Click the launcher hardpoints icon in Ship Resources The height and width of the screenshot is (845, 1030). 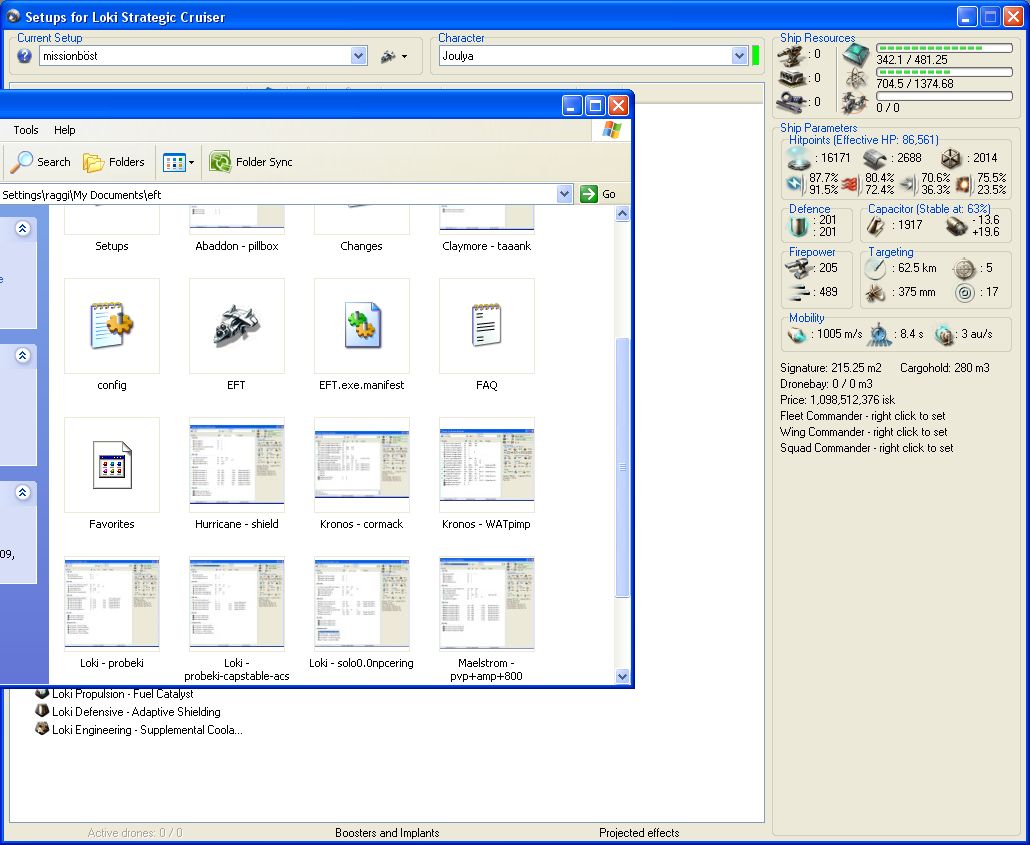[x=792, y=78]
